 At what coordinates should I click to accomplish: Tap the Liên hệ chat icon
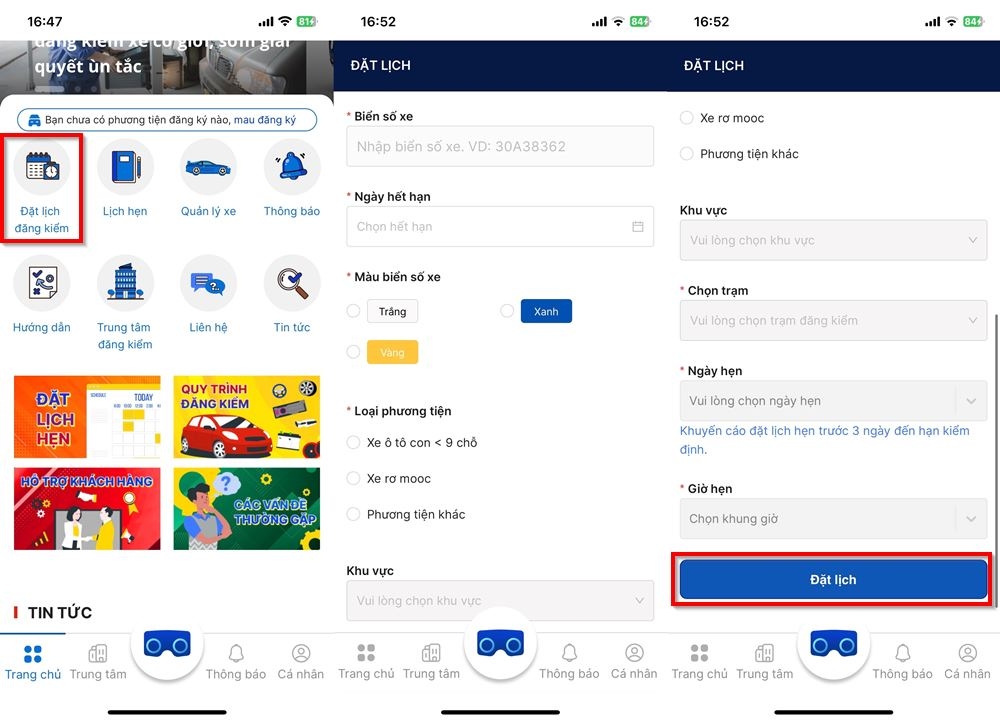coord(208,283)
